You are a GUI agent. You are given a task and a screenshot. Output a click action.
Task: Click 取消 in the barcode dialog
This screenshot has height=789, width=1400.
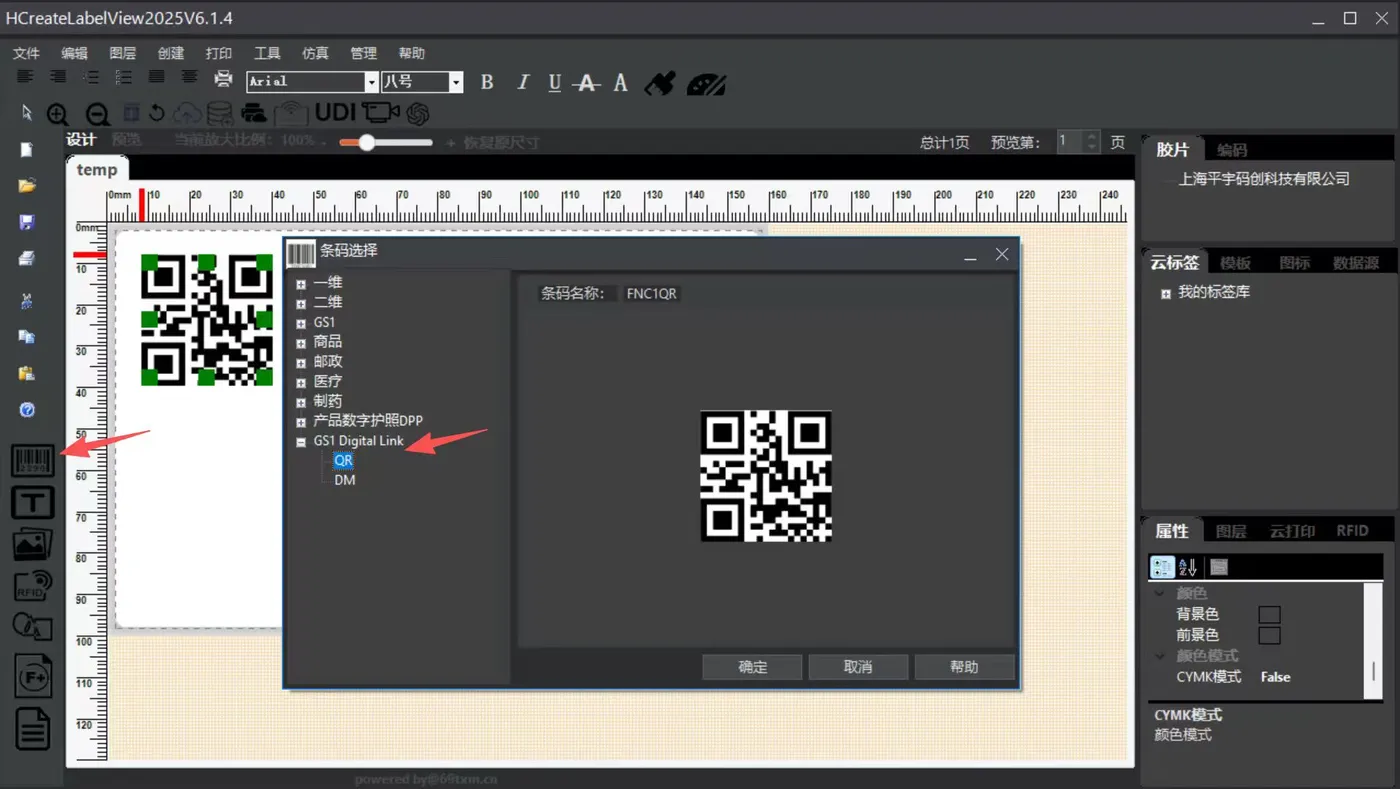tap(858, 667)
